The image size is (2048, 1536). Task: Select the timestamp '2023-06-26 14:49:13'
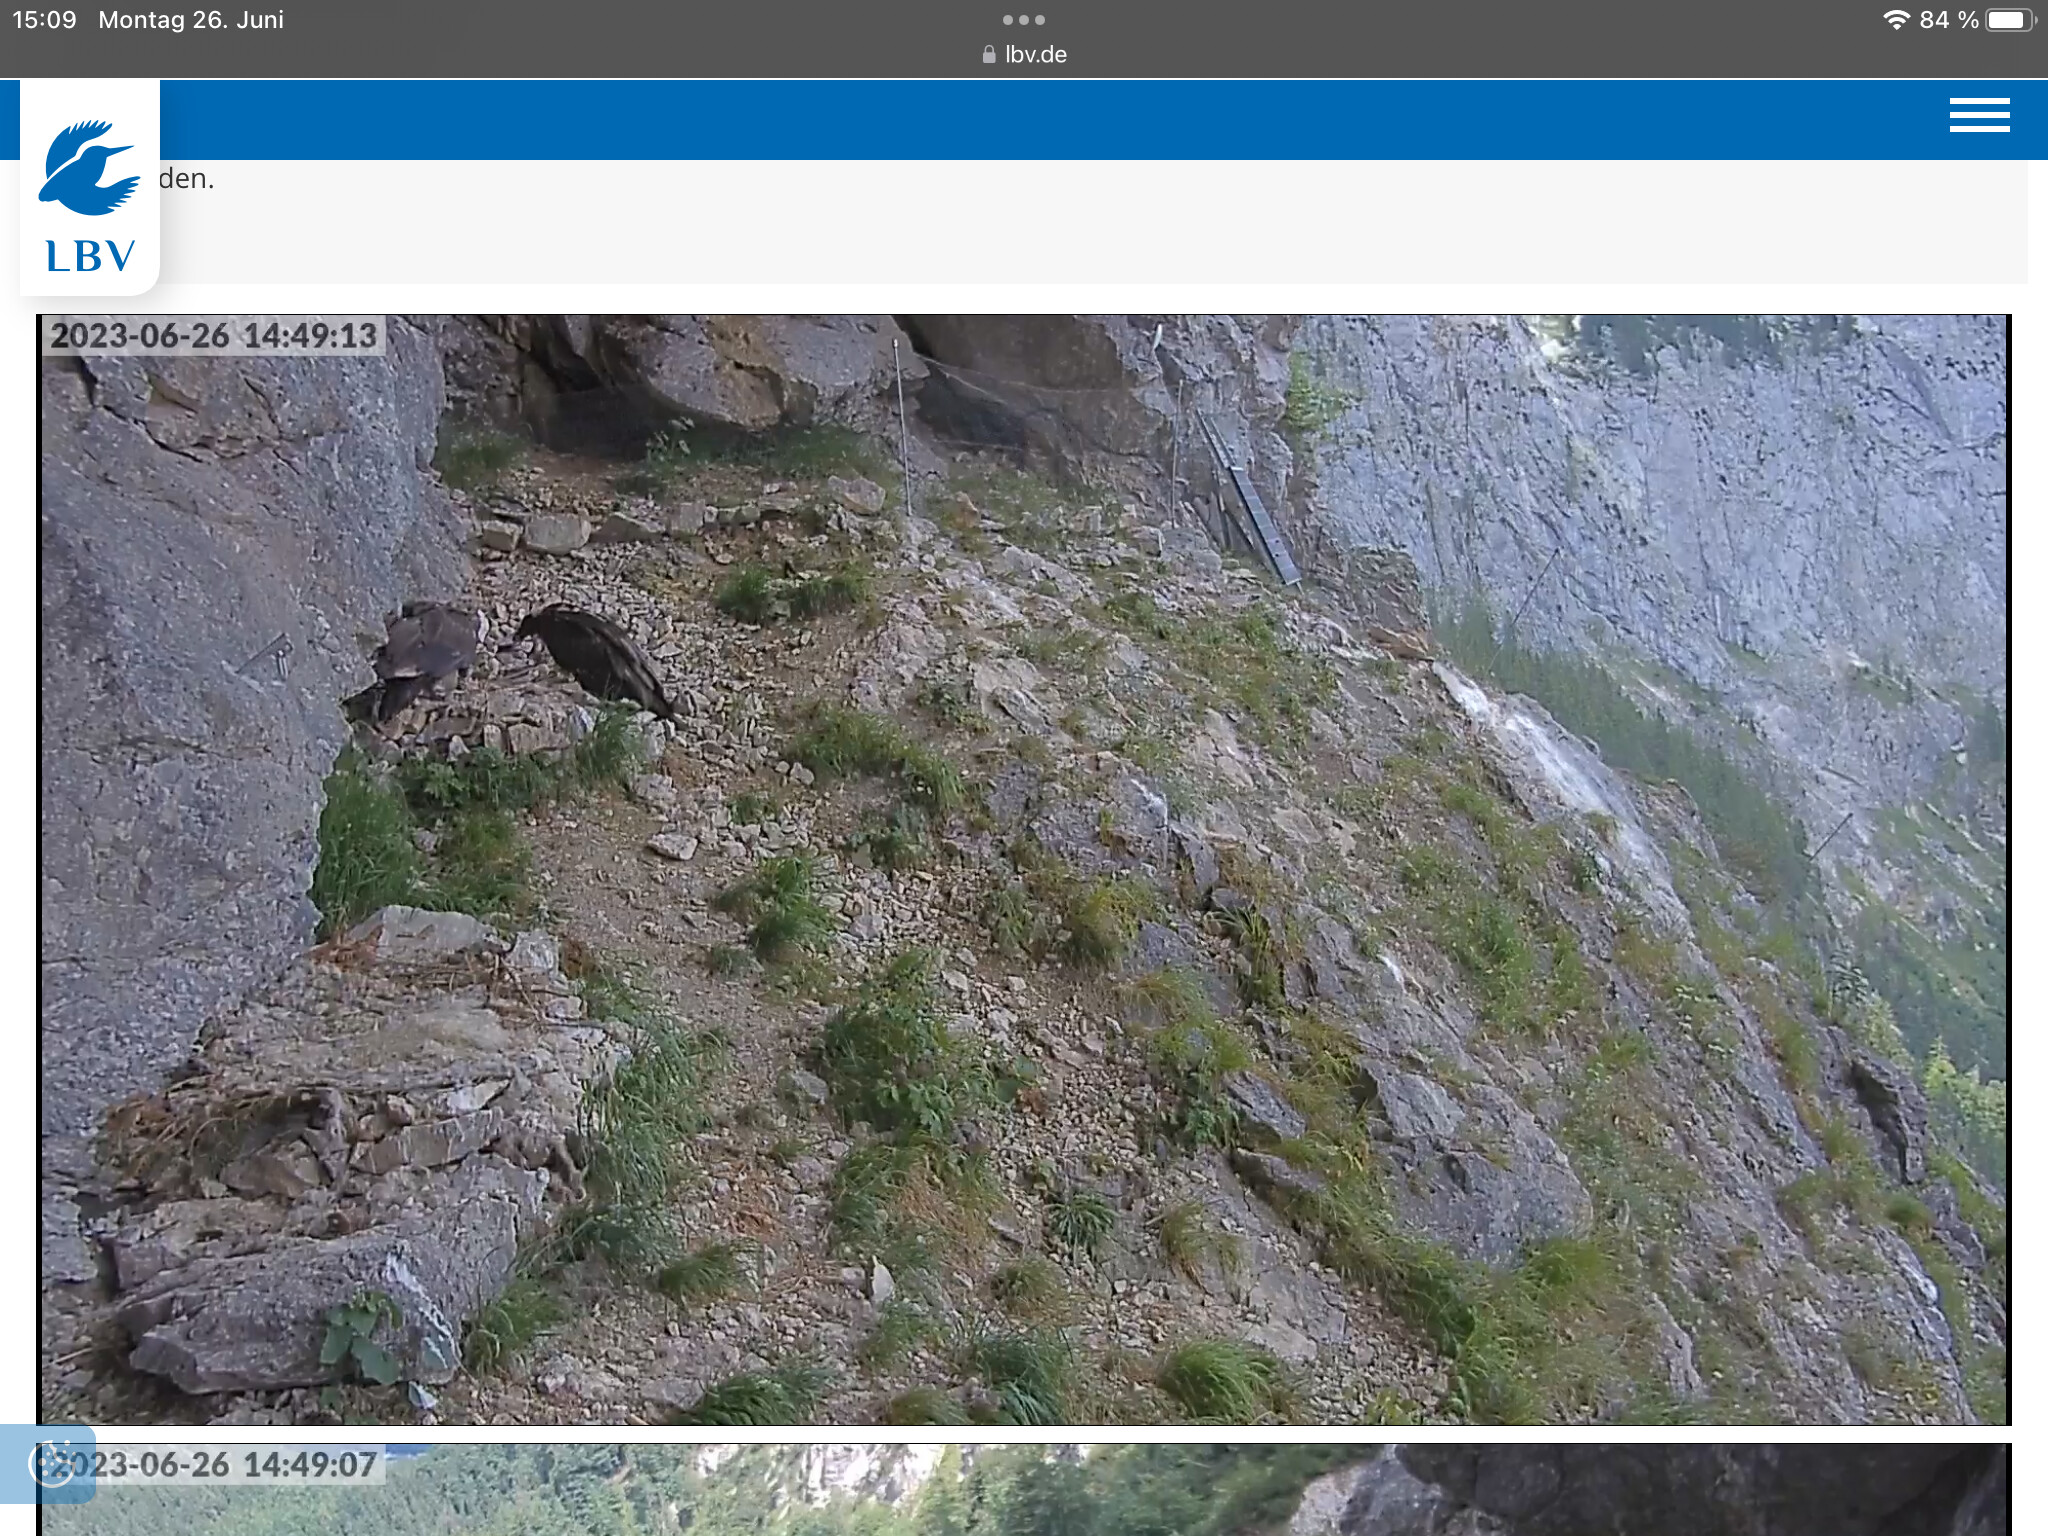(214, 336)
